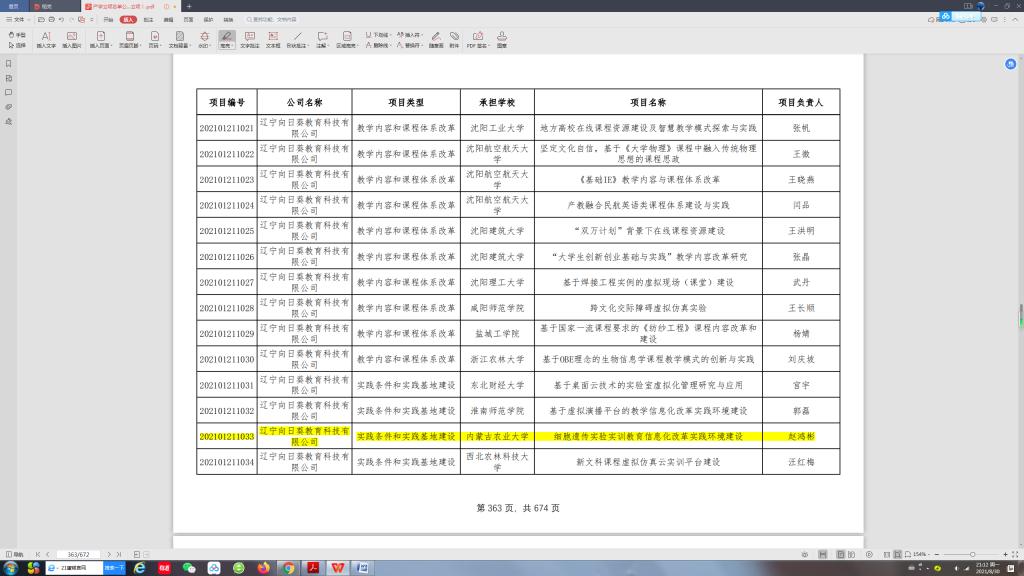Click the page number field showing 363/672

(78, 554)
